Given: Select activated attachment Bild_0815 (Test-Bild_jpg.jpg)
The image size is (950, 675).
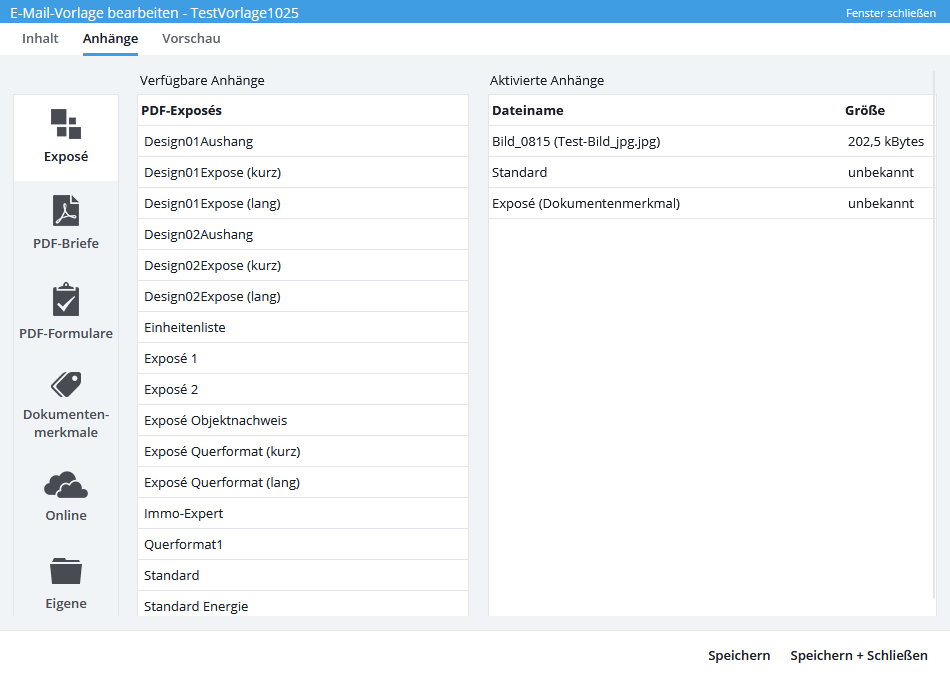Looking at the screenshot, I should coord(576,142).
